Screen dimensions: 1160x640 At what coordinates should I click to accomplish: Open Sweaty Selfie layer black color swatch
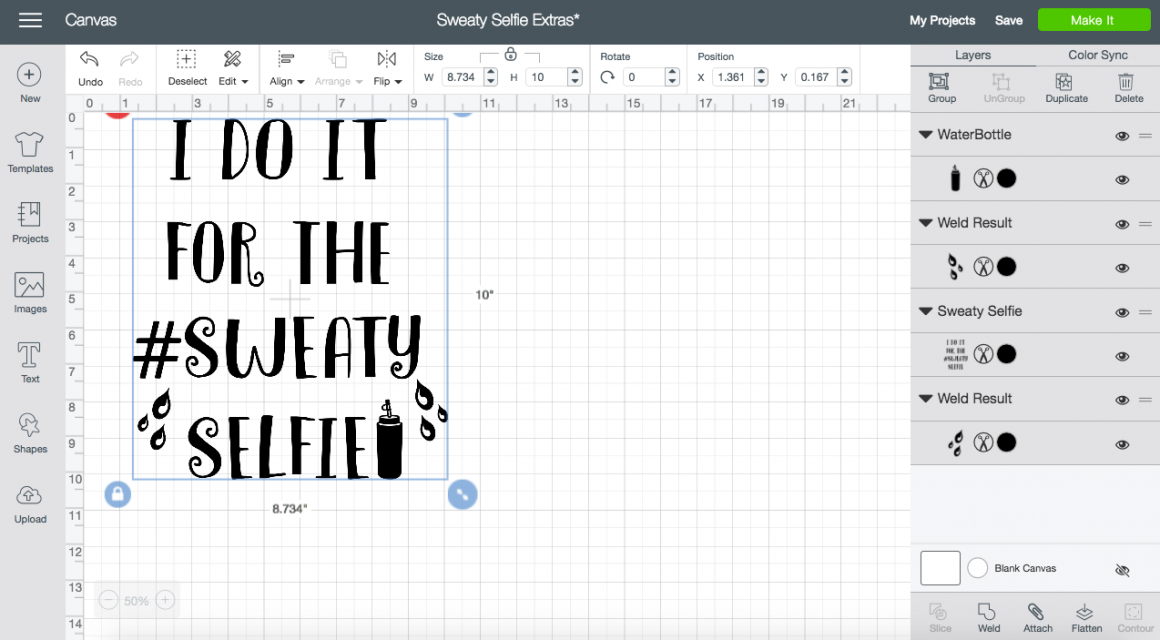pos(1006,354)
